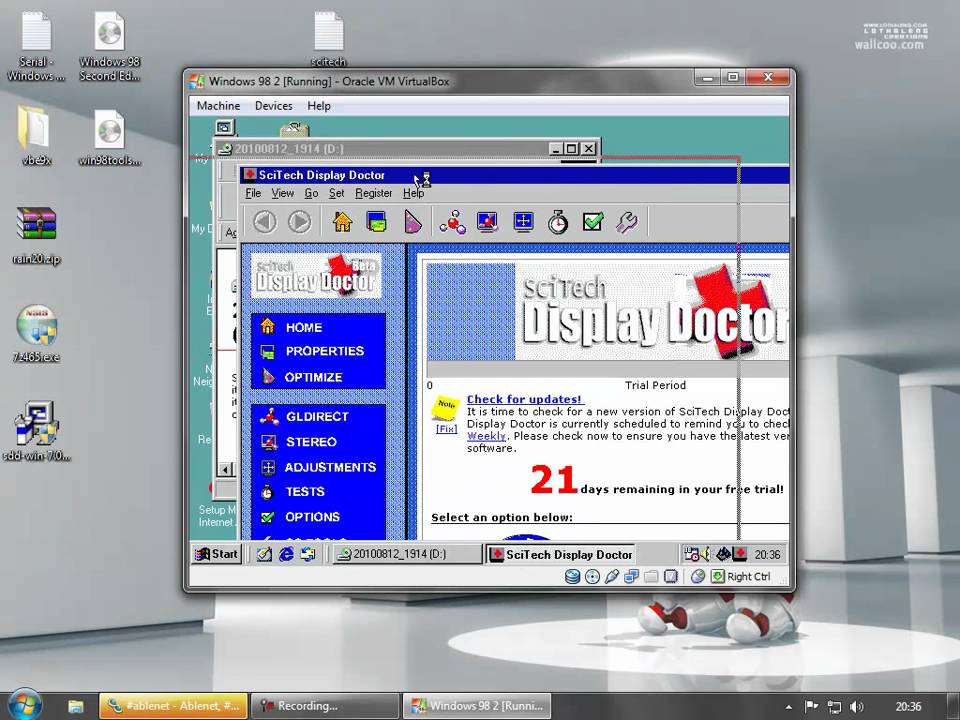
Task: Open Properties via the monitor toolbar icon
Action: click(377, 222)
